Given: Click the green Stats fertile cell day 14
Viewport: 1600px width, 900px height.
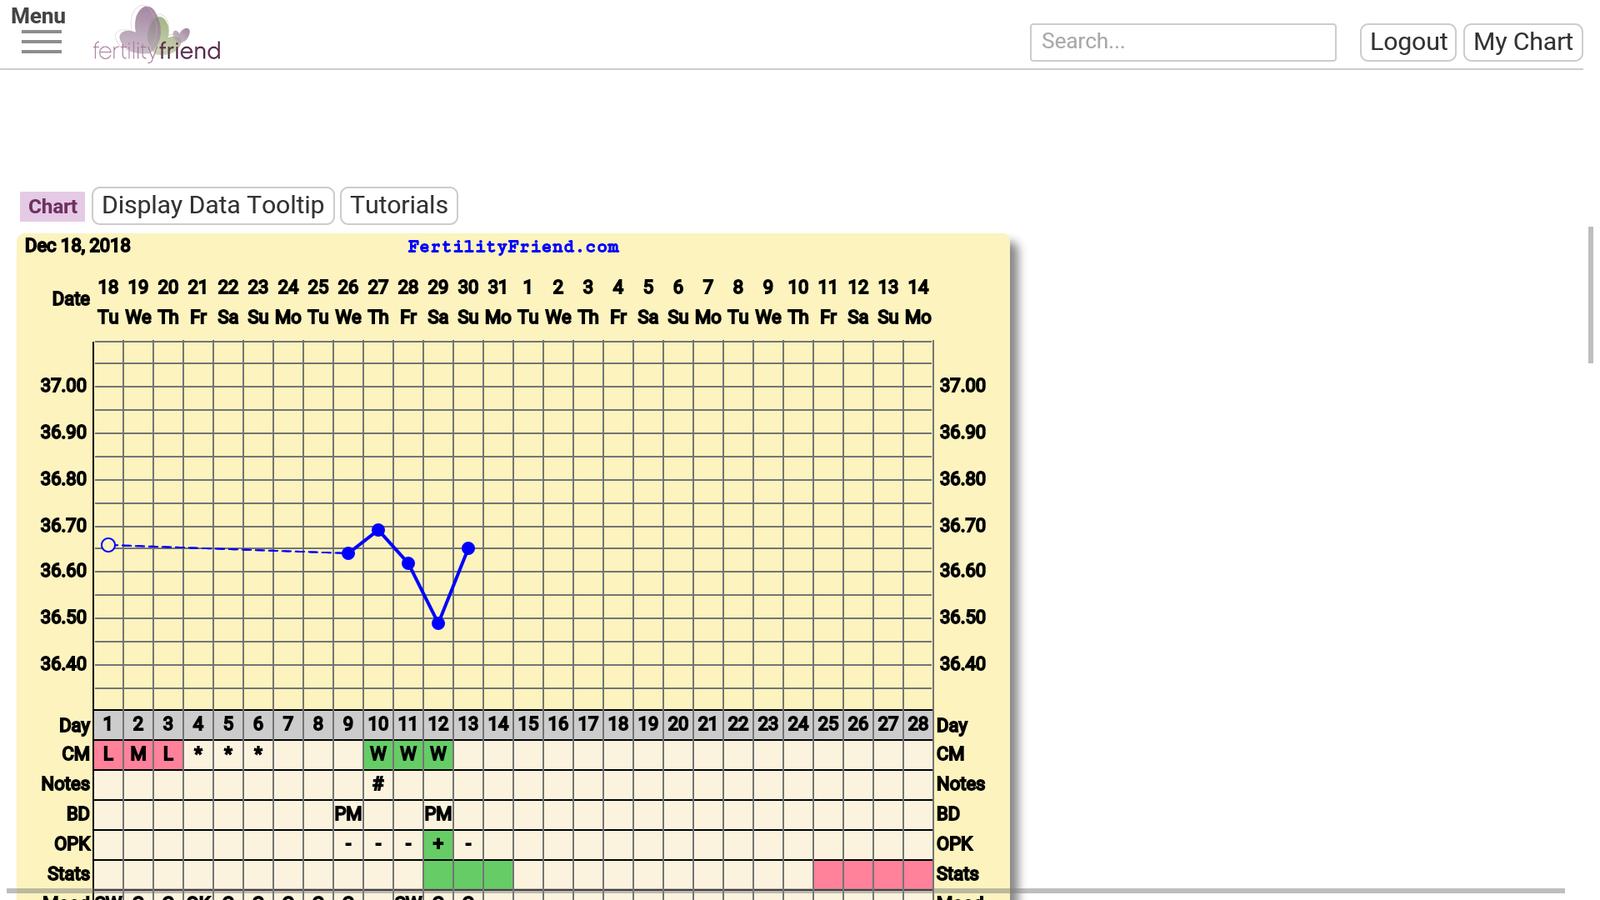Looking at the screenshot, I should pyautogui.click(x=498, y=874).
